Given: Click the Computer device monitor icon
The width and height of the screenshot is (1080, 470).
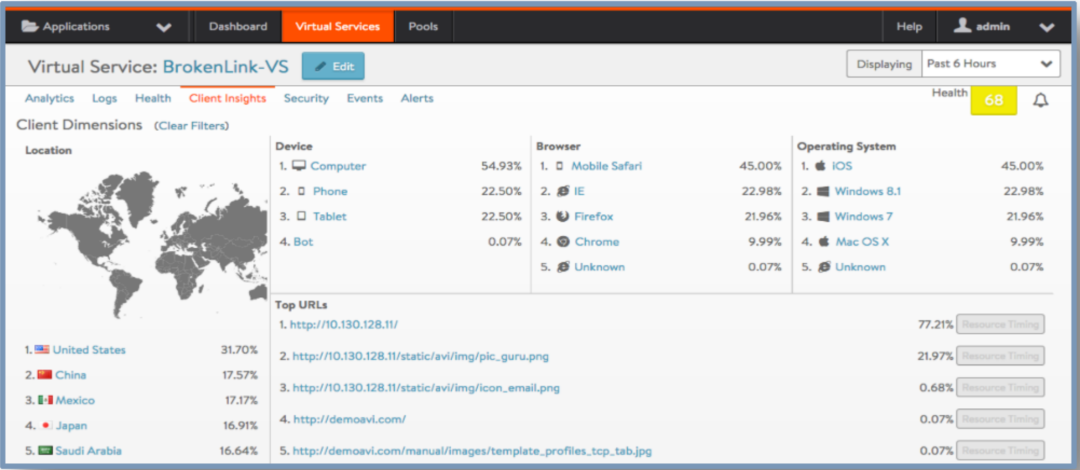Looking at the screenshot, I should point(298,166).
